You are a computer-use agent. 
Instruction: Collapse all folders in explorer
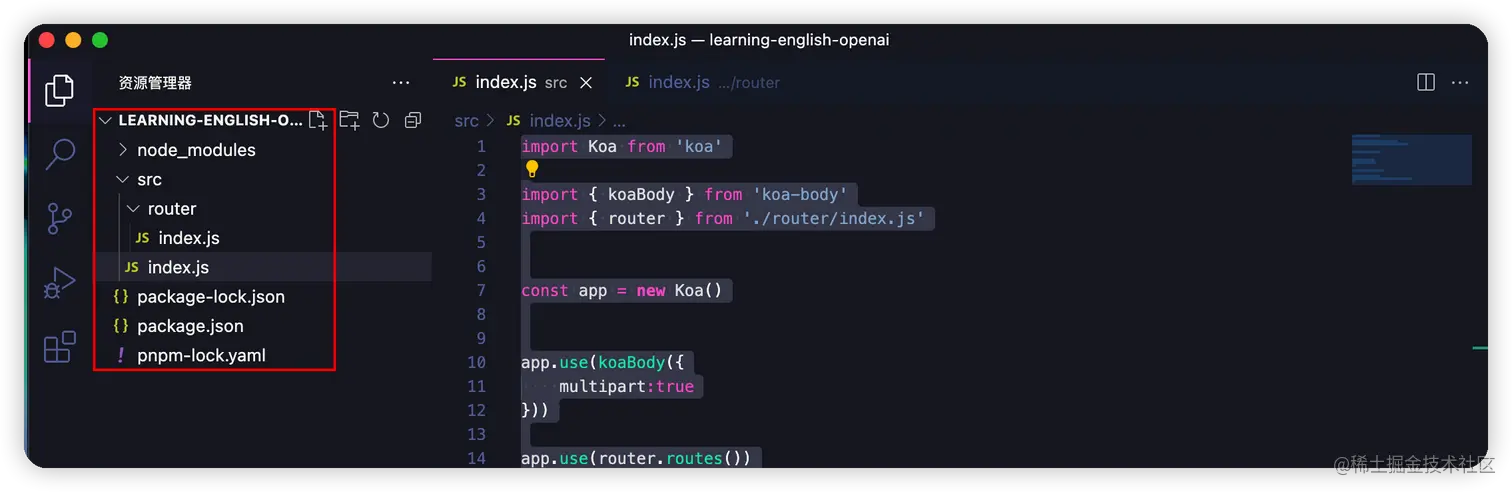point(412,120)
